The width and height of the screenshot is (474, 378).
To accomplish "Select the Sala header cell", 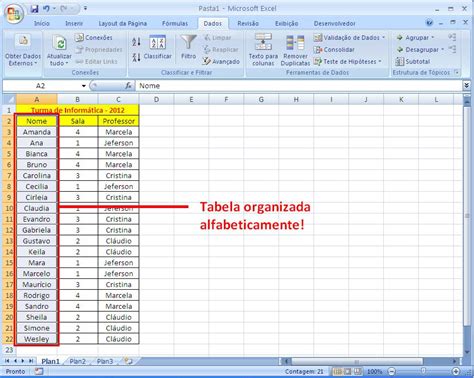I will pos(78,121).
